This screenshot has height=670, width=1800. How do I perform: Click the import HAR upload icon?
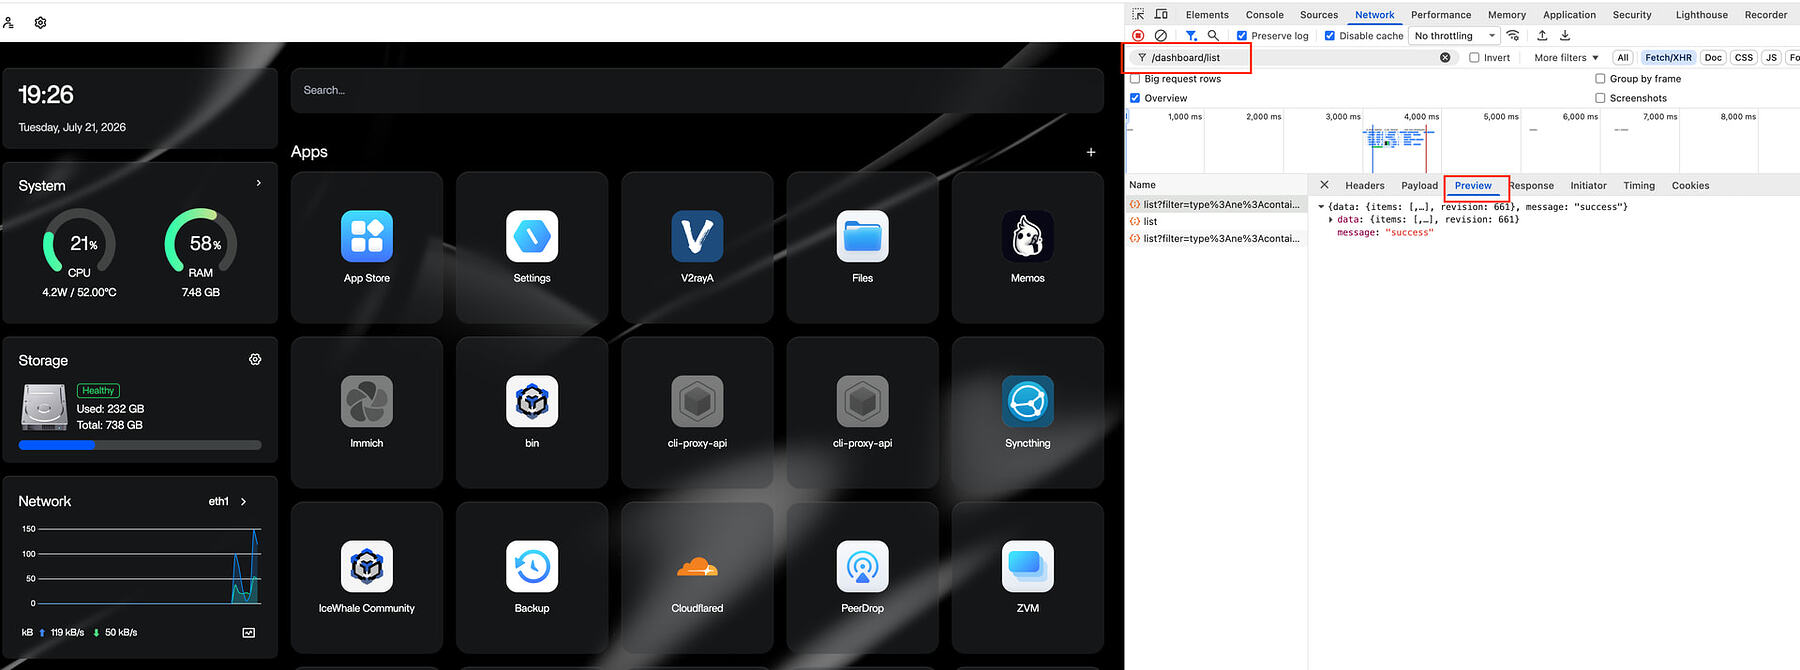(x=1542, y=35)
